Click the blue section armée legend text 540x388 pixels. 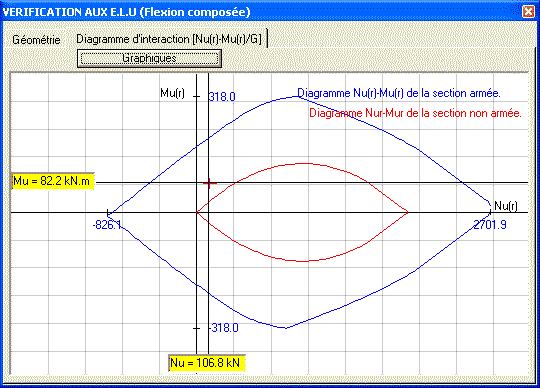399,93
